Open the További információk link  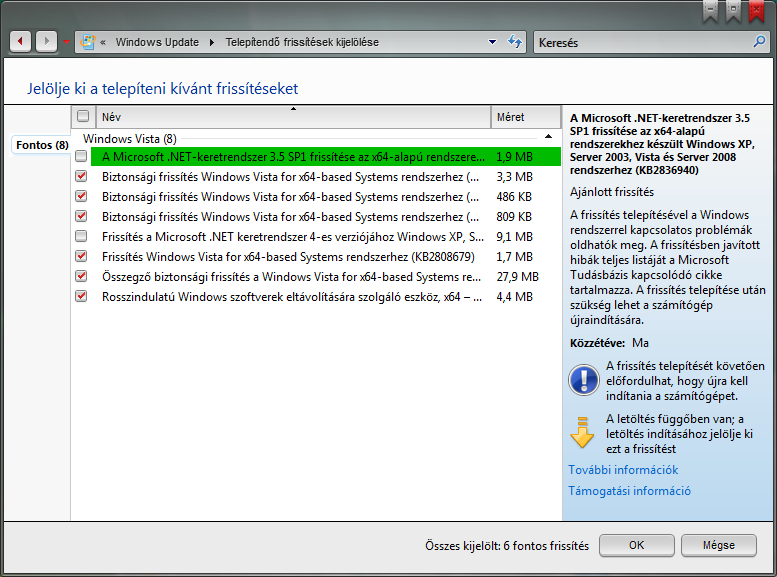[623, 469]
